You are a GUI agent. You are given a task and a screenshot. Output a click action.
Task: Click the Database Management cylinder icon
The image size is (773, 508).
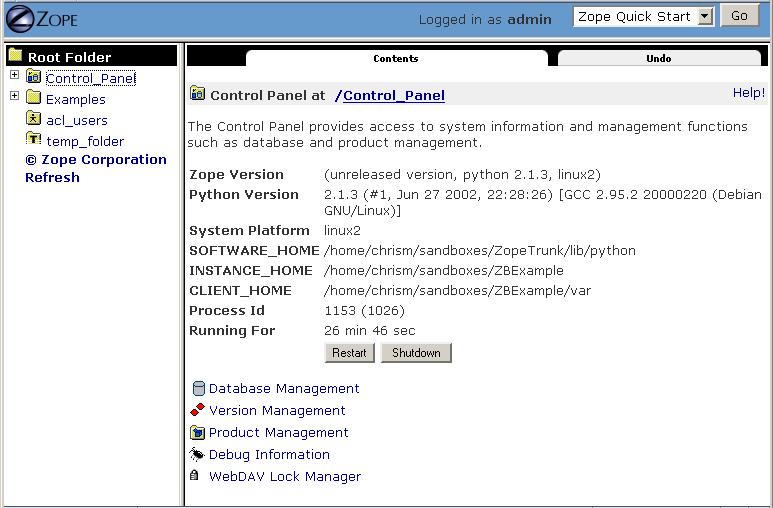tap(197, 388)
